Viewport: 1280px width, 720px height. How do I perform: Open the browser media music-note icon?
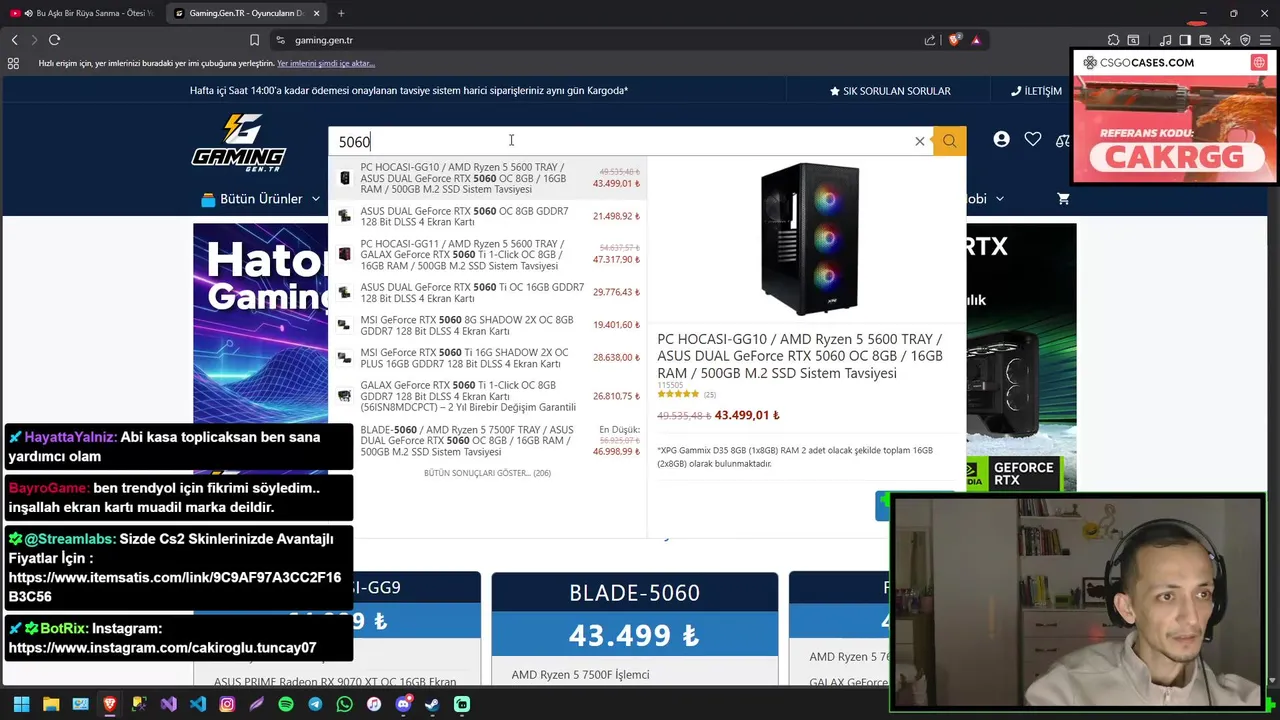(1165, 40)
